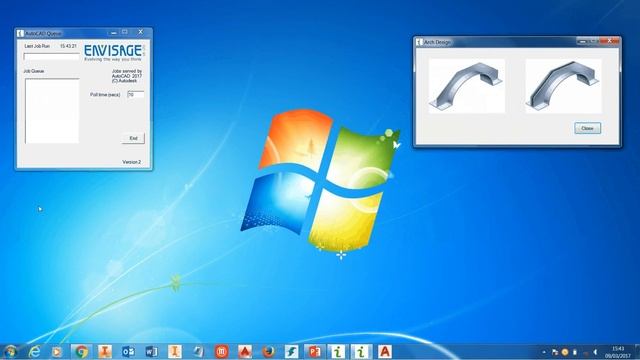Click the Close button in Arch Design
Viewport: 640px width, 360px height.
587,128
